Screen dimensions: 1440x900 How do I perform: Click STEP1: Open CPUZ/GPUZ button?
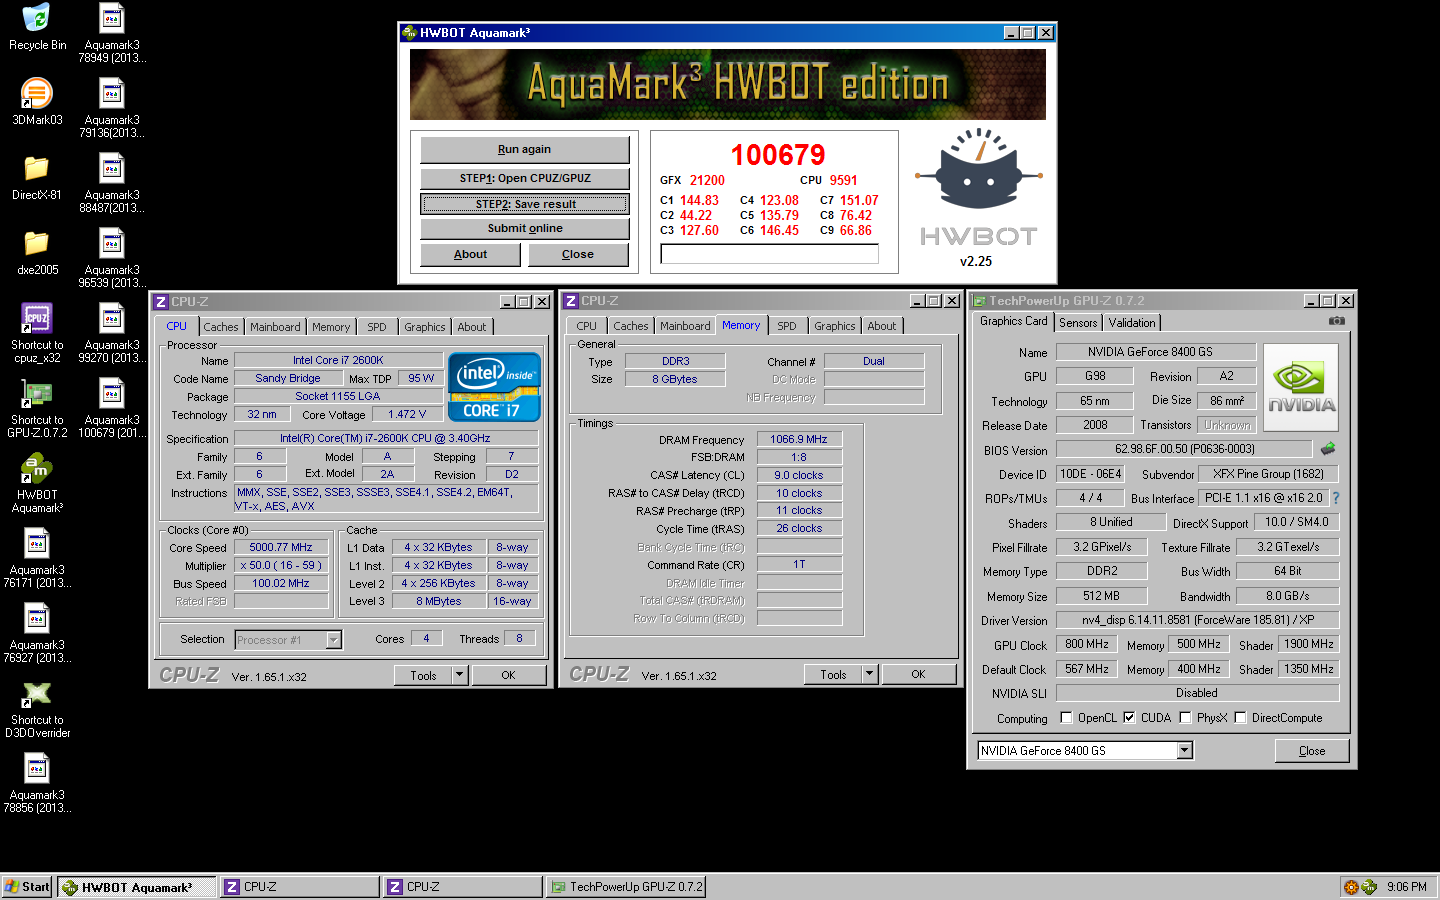pyautogui.click(x=525, y=178)
